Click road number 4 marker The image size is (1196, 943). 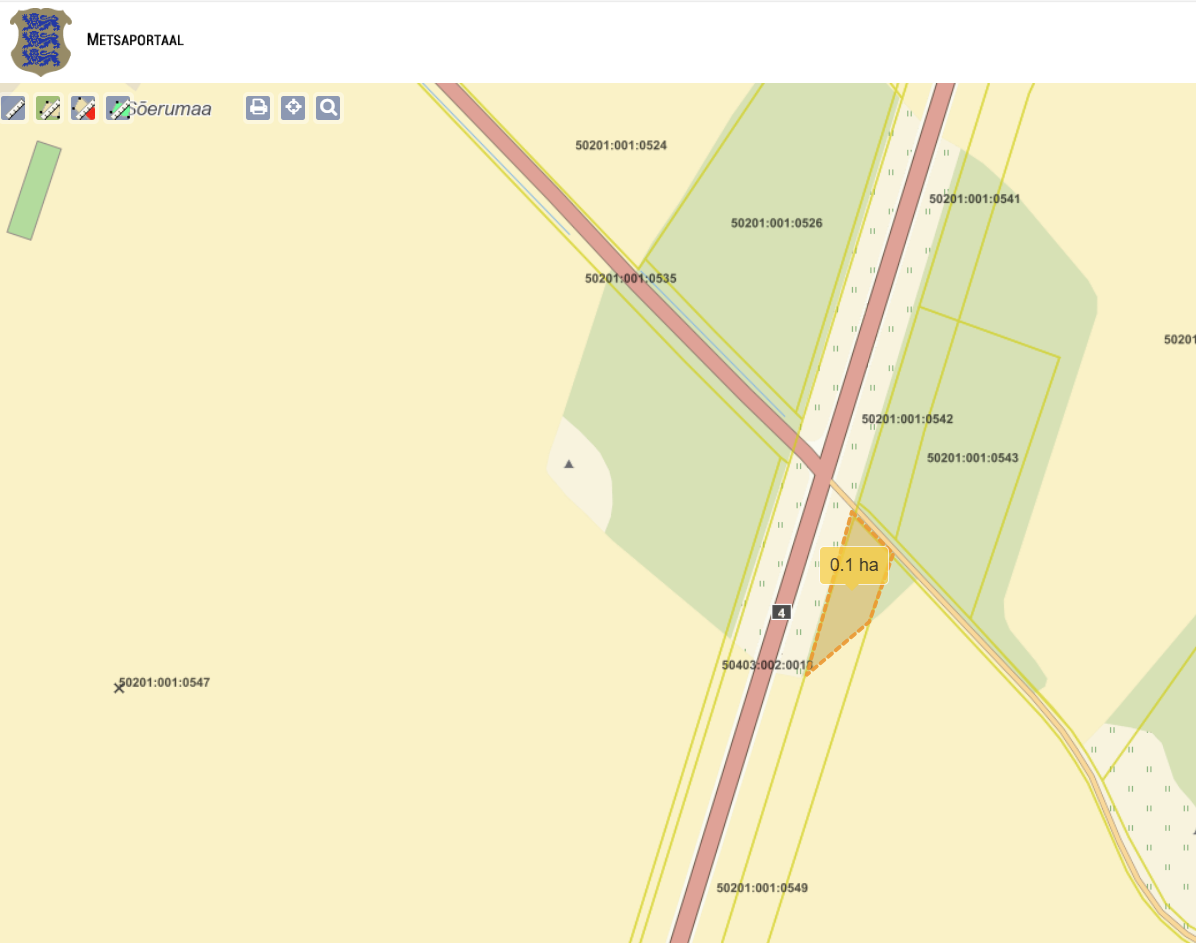pos(781,611)
